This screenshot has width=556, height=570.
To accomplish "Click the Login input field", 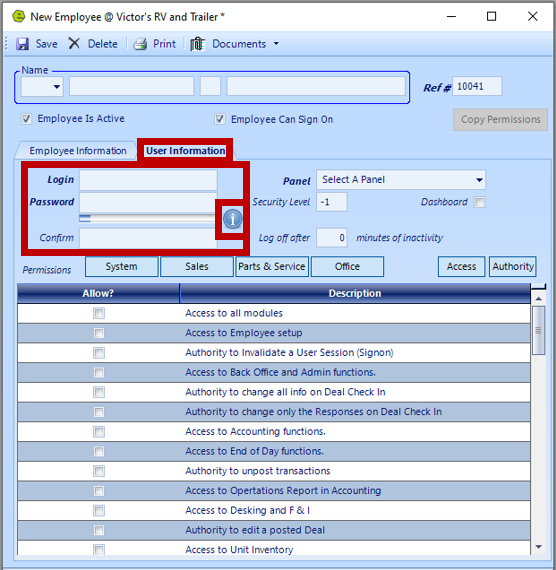I will [x=148, y=180].
